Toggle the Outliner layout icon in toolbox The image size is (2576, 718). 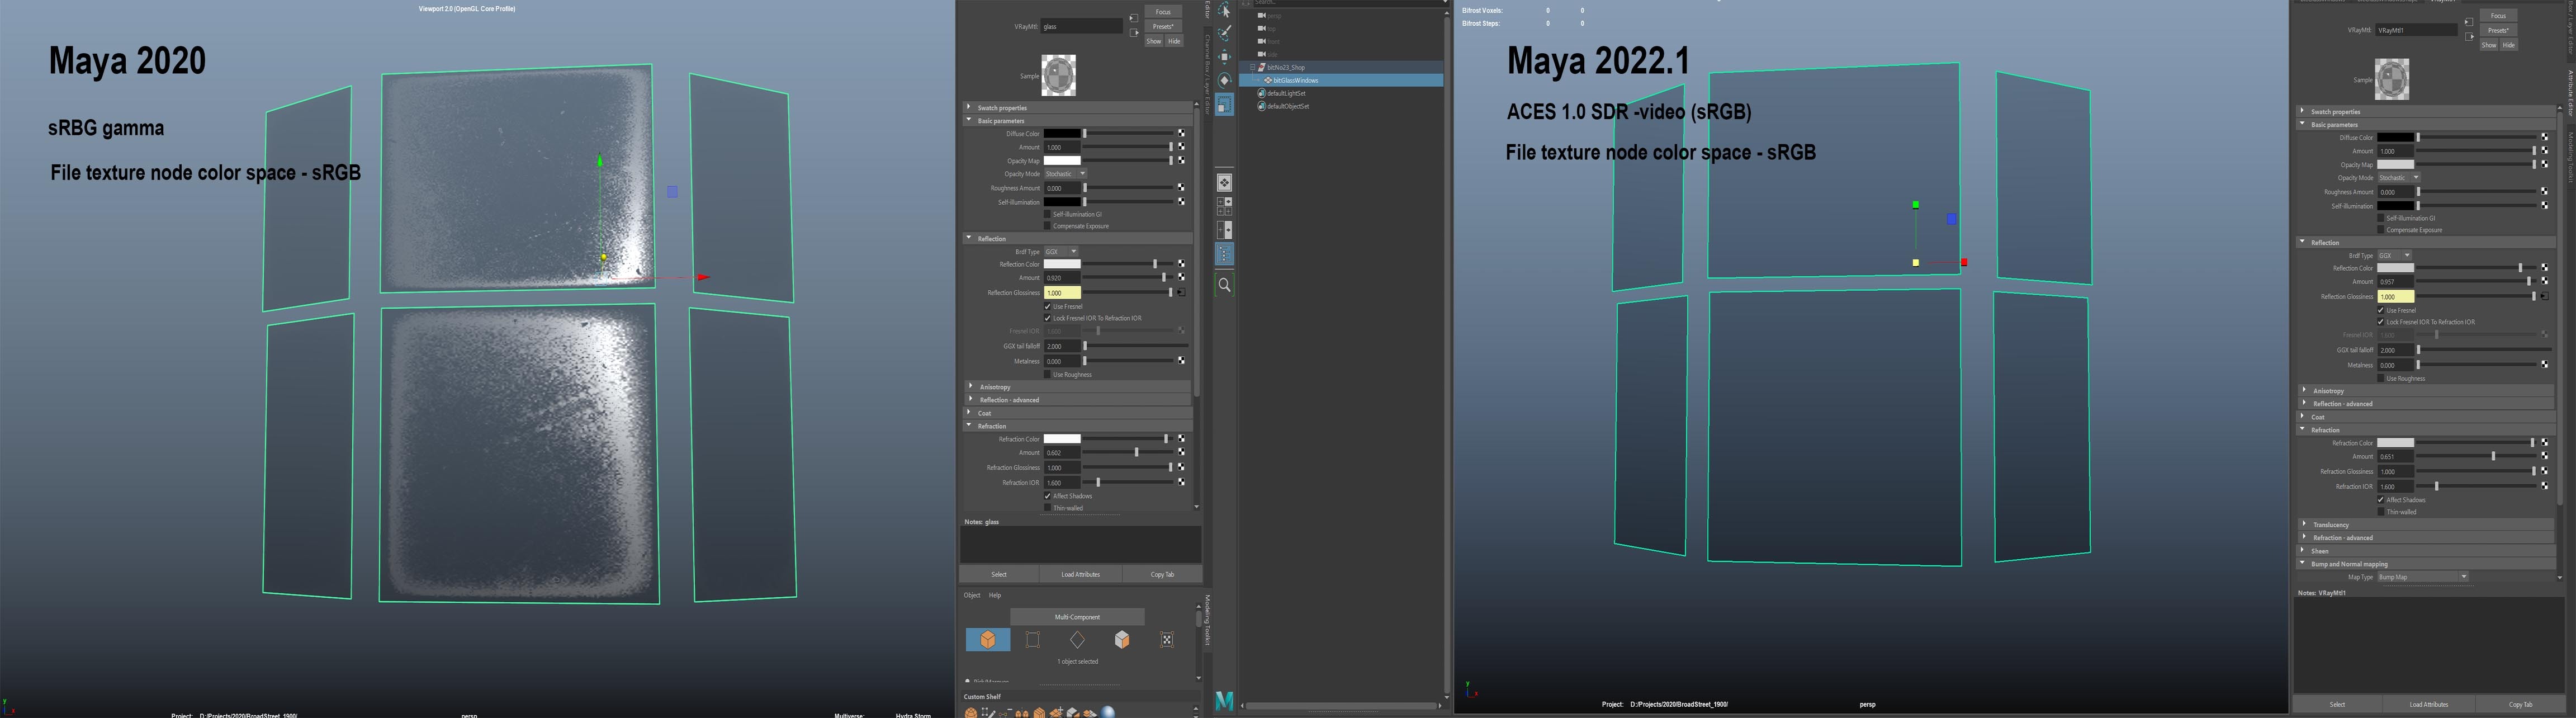[1224, 254]
